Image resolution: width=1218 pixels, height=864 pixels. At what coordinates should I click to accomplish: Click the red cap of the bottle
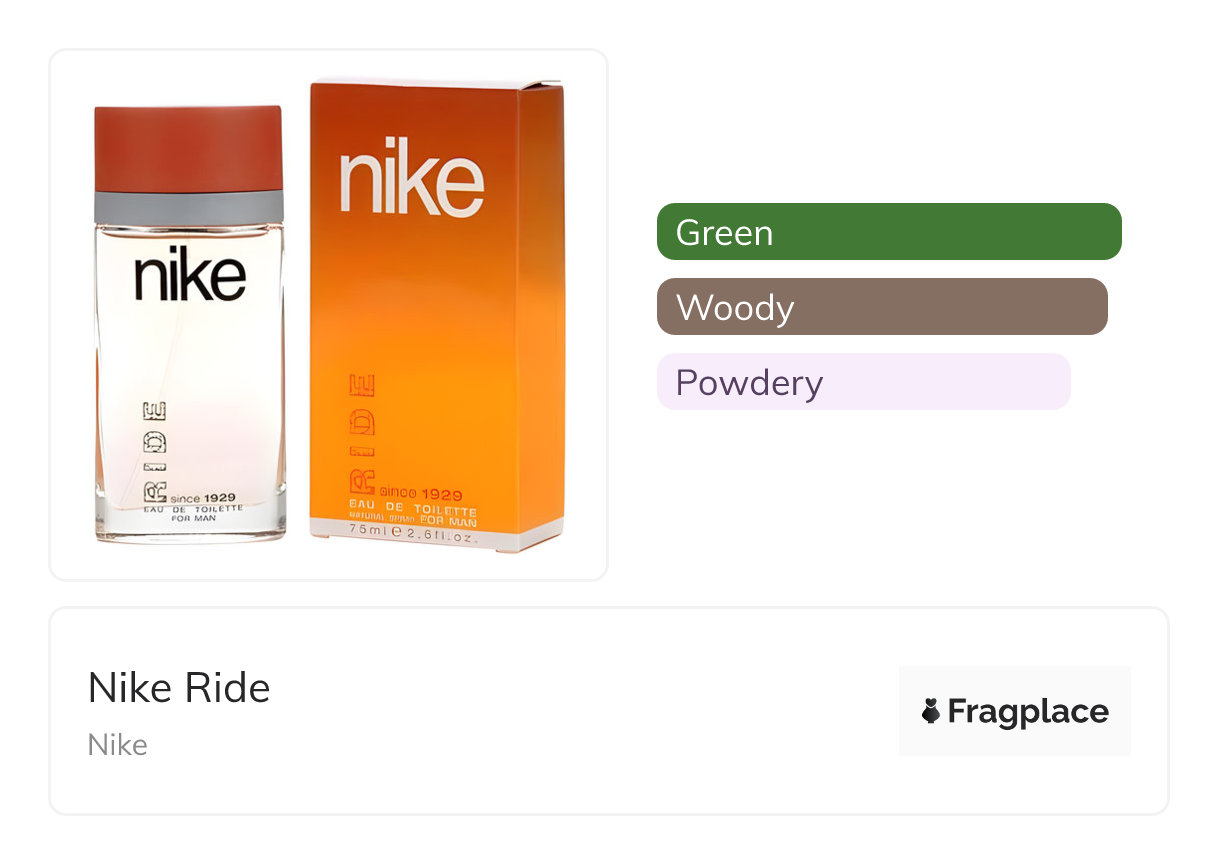coord(189,148)
